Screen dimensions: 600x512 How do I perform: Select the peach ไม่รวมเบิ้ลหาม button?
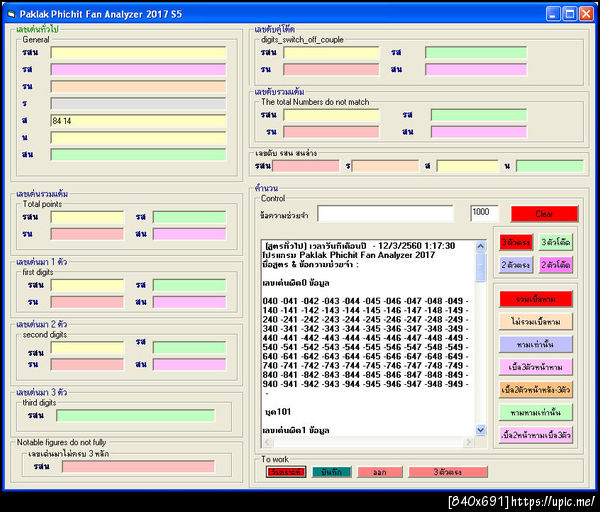point(536,321)
